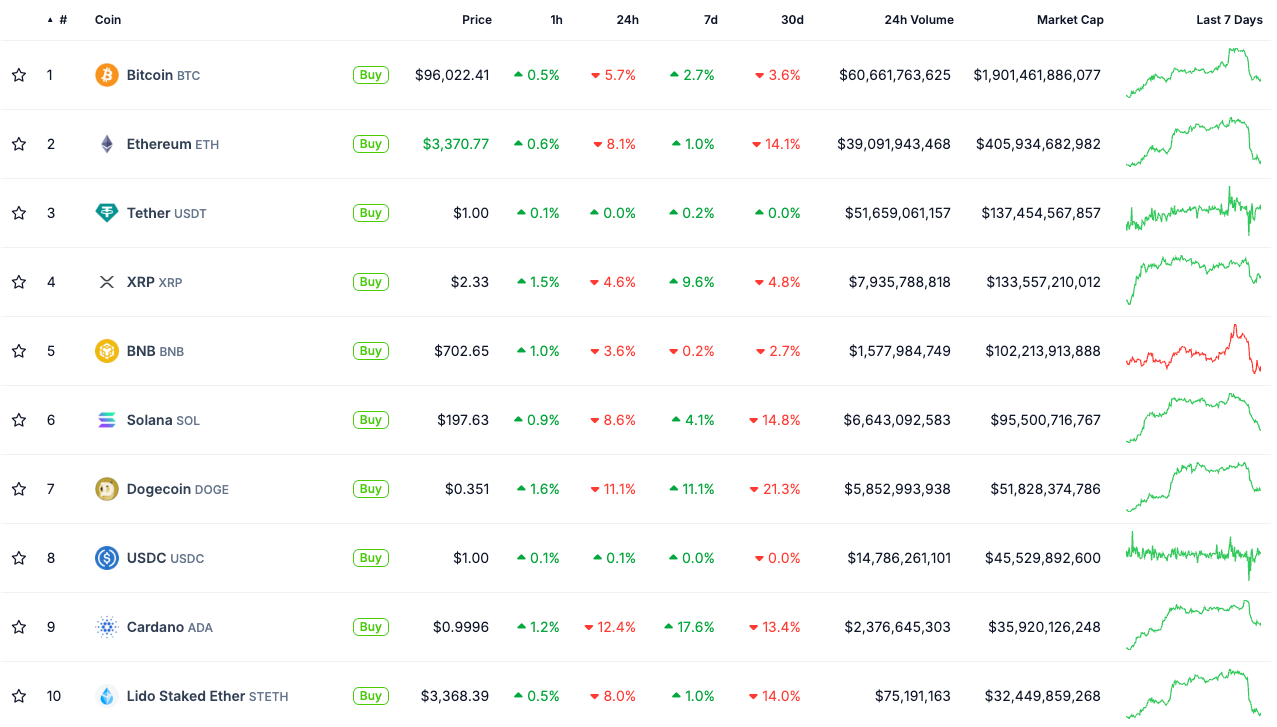1277x727 pixels.
Task: Open the Tether USDT coin page
Action: [166, 213]
